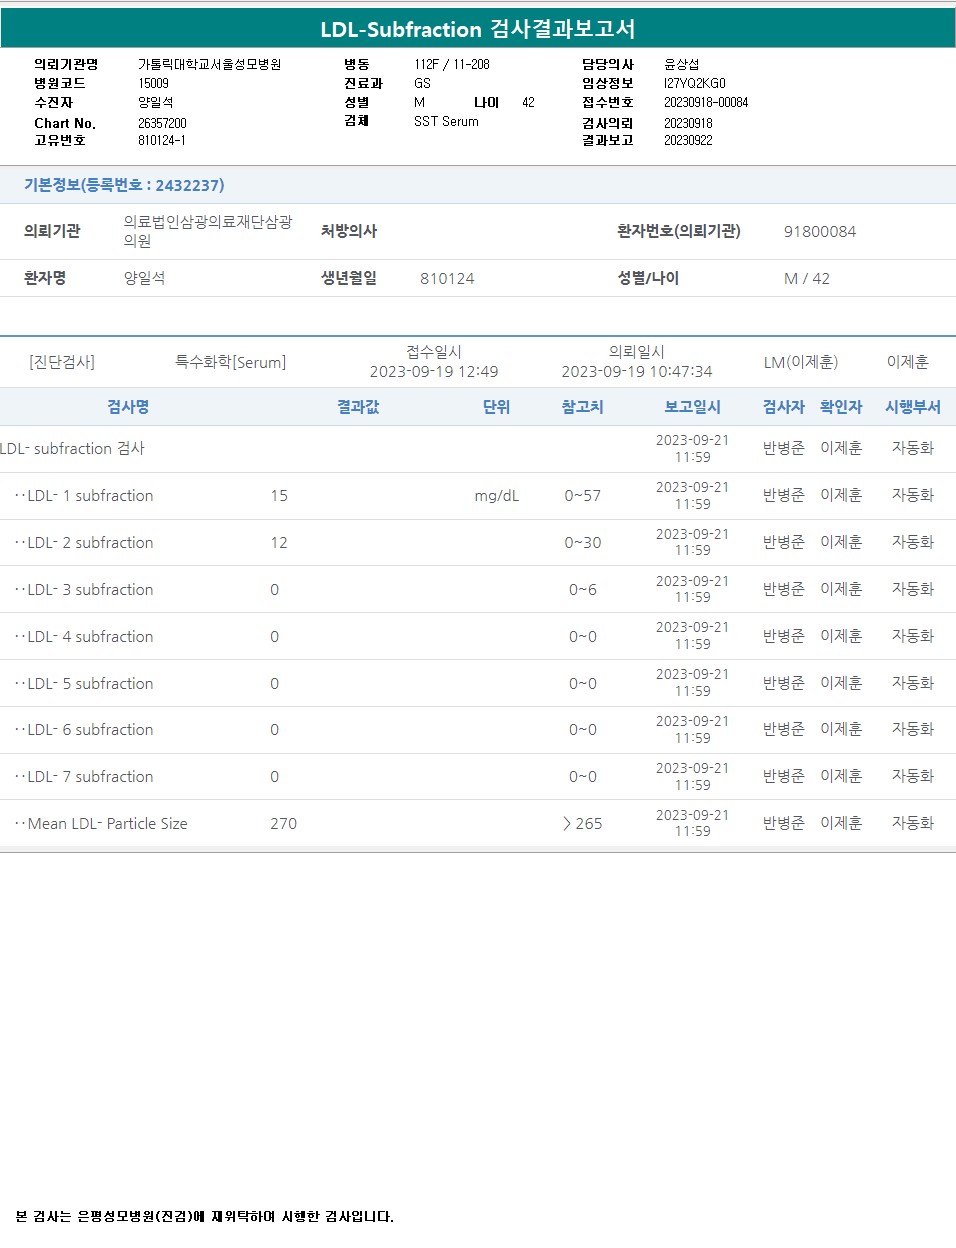
Task: Click the LDL- 7 subfraction test name
Action: [90, 777]
